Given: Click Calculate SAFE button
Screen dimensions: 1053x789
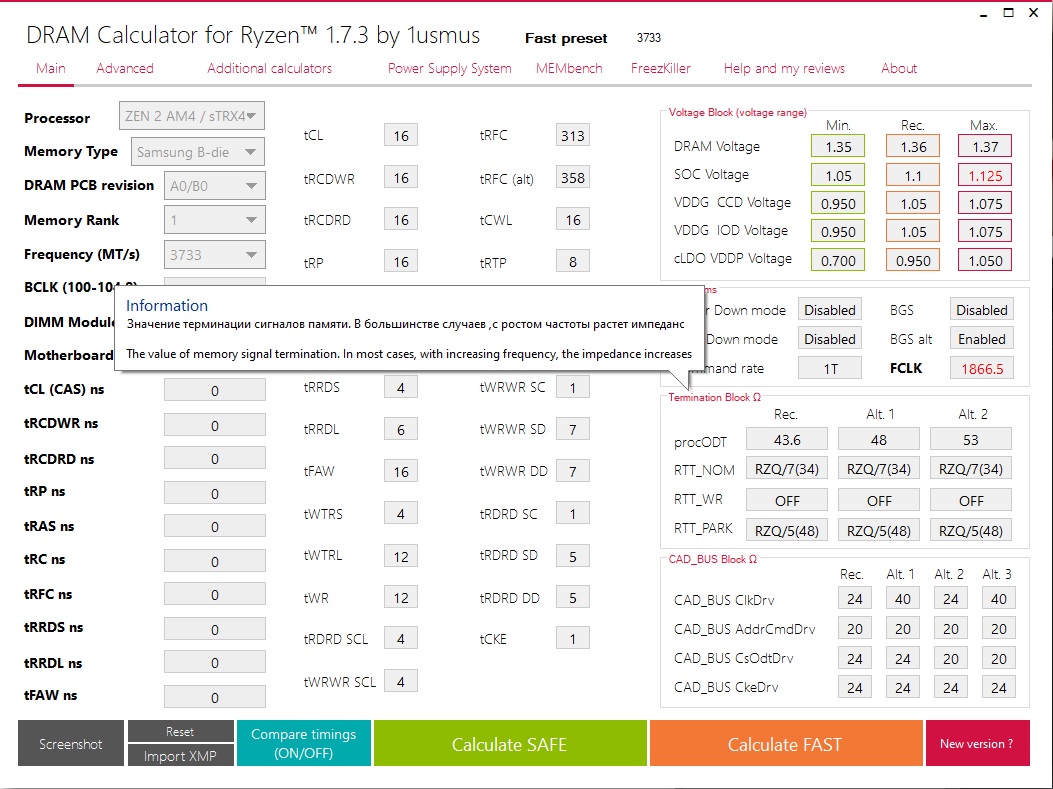Looking at the screenshot, I should (x=510, y=743).
